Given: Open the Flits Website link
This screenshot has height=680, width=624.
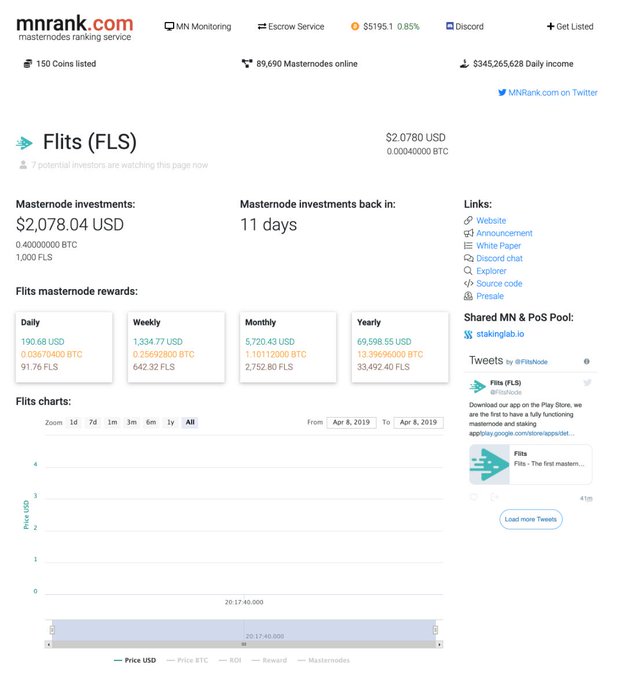Looking at the screenshot, I should (x=491, y=220).
